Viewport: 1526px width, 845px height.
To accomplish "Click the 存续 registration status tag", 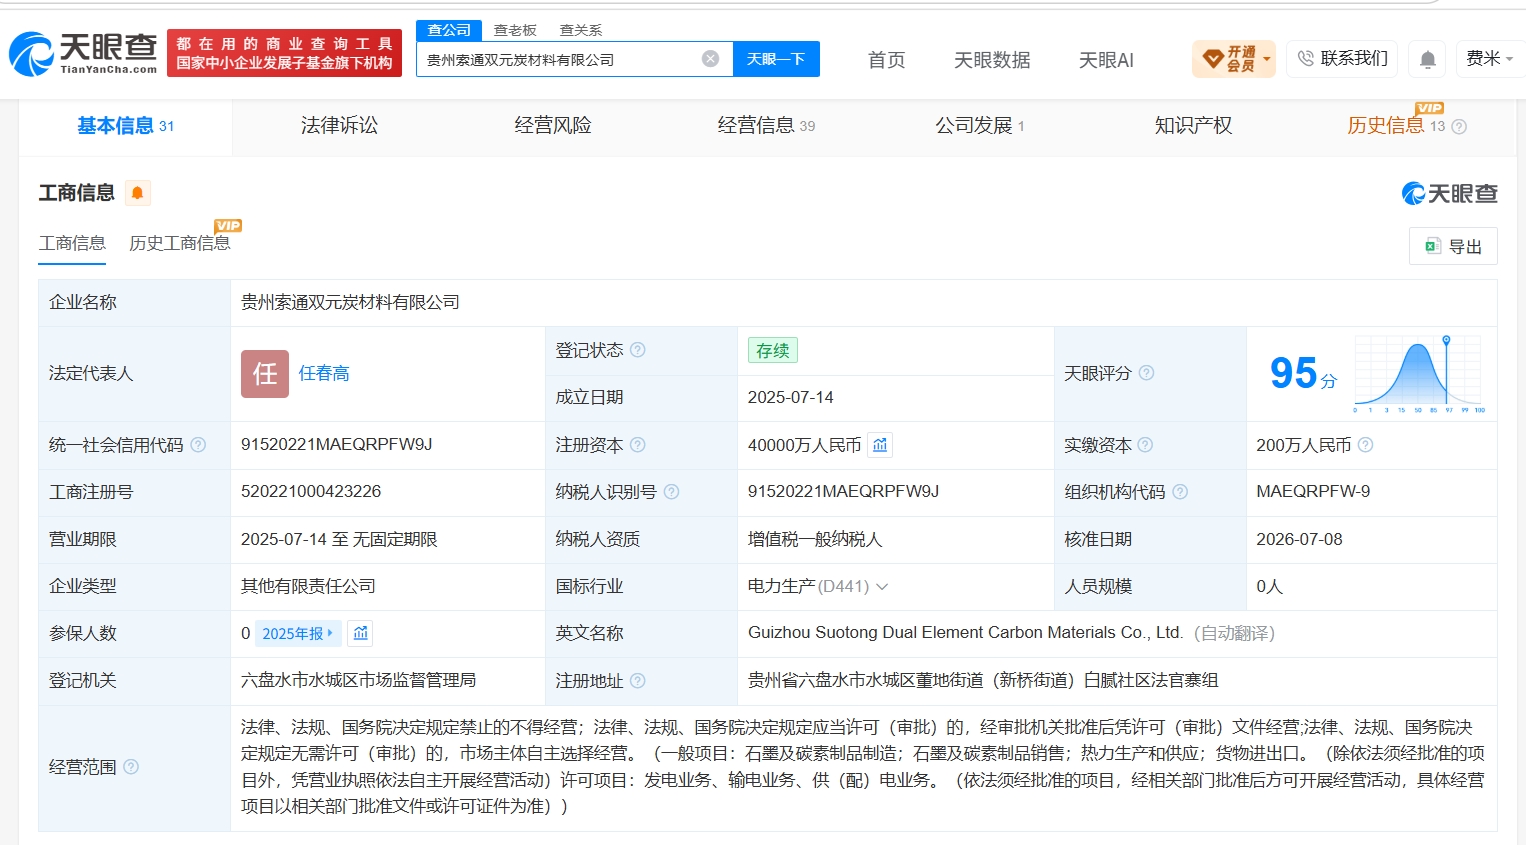I will coord(772,350).
